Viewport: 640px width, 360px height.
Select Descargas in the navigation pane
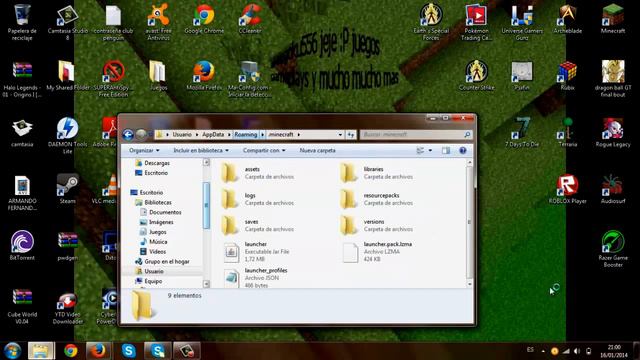[x=152, y=163]
